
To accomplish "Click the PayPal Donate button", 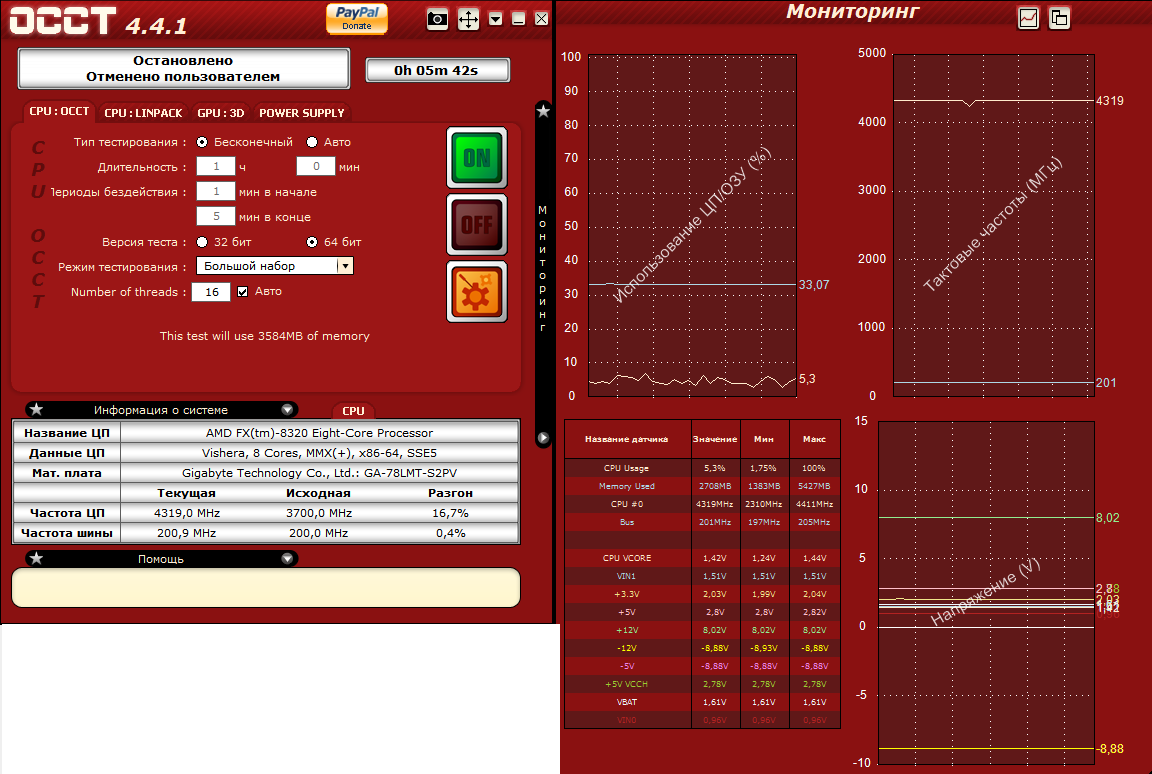I will (x=357, y=18).
